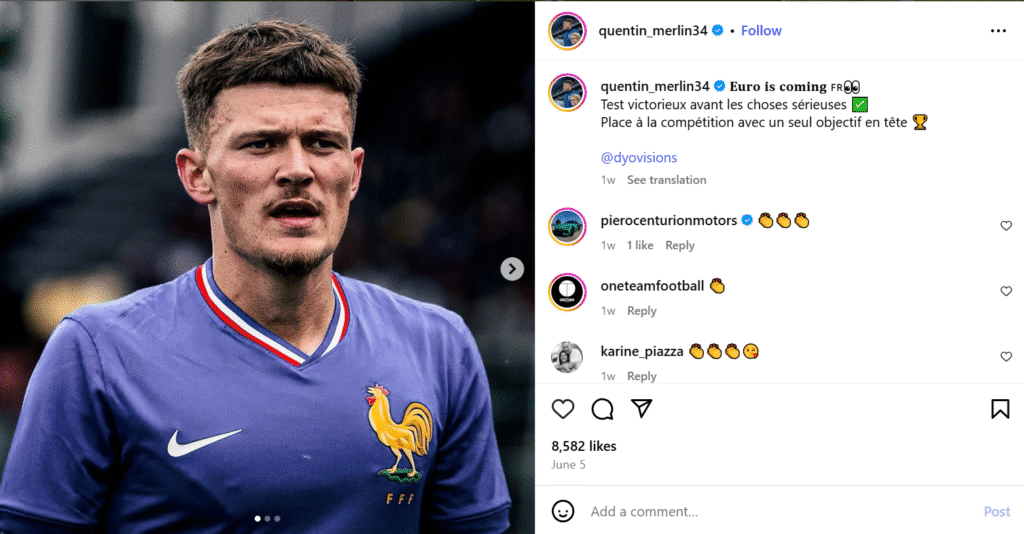This screenshot has width=1024, height=534.
Task: Reply to pierocenturionmotors comment
Action: click(680, 246)
